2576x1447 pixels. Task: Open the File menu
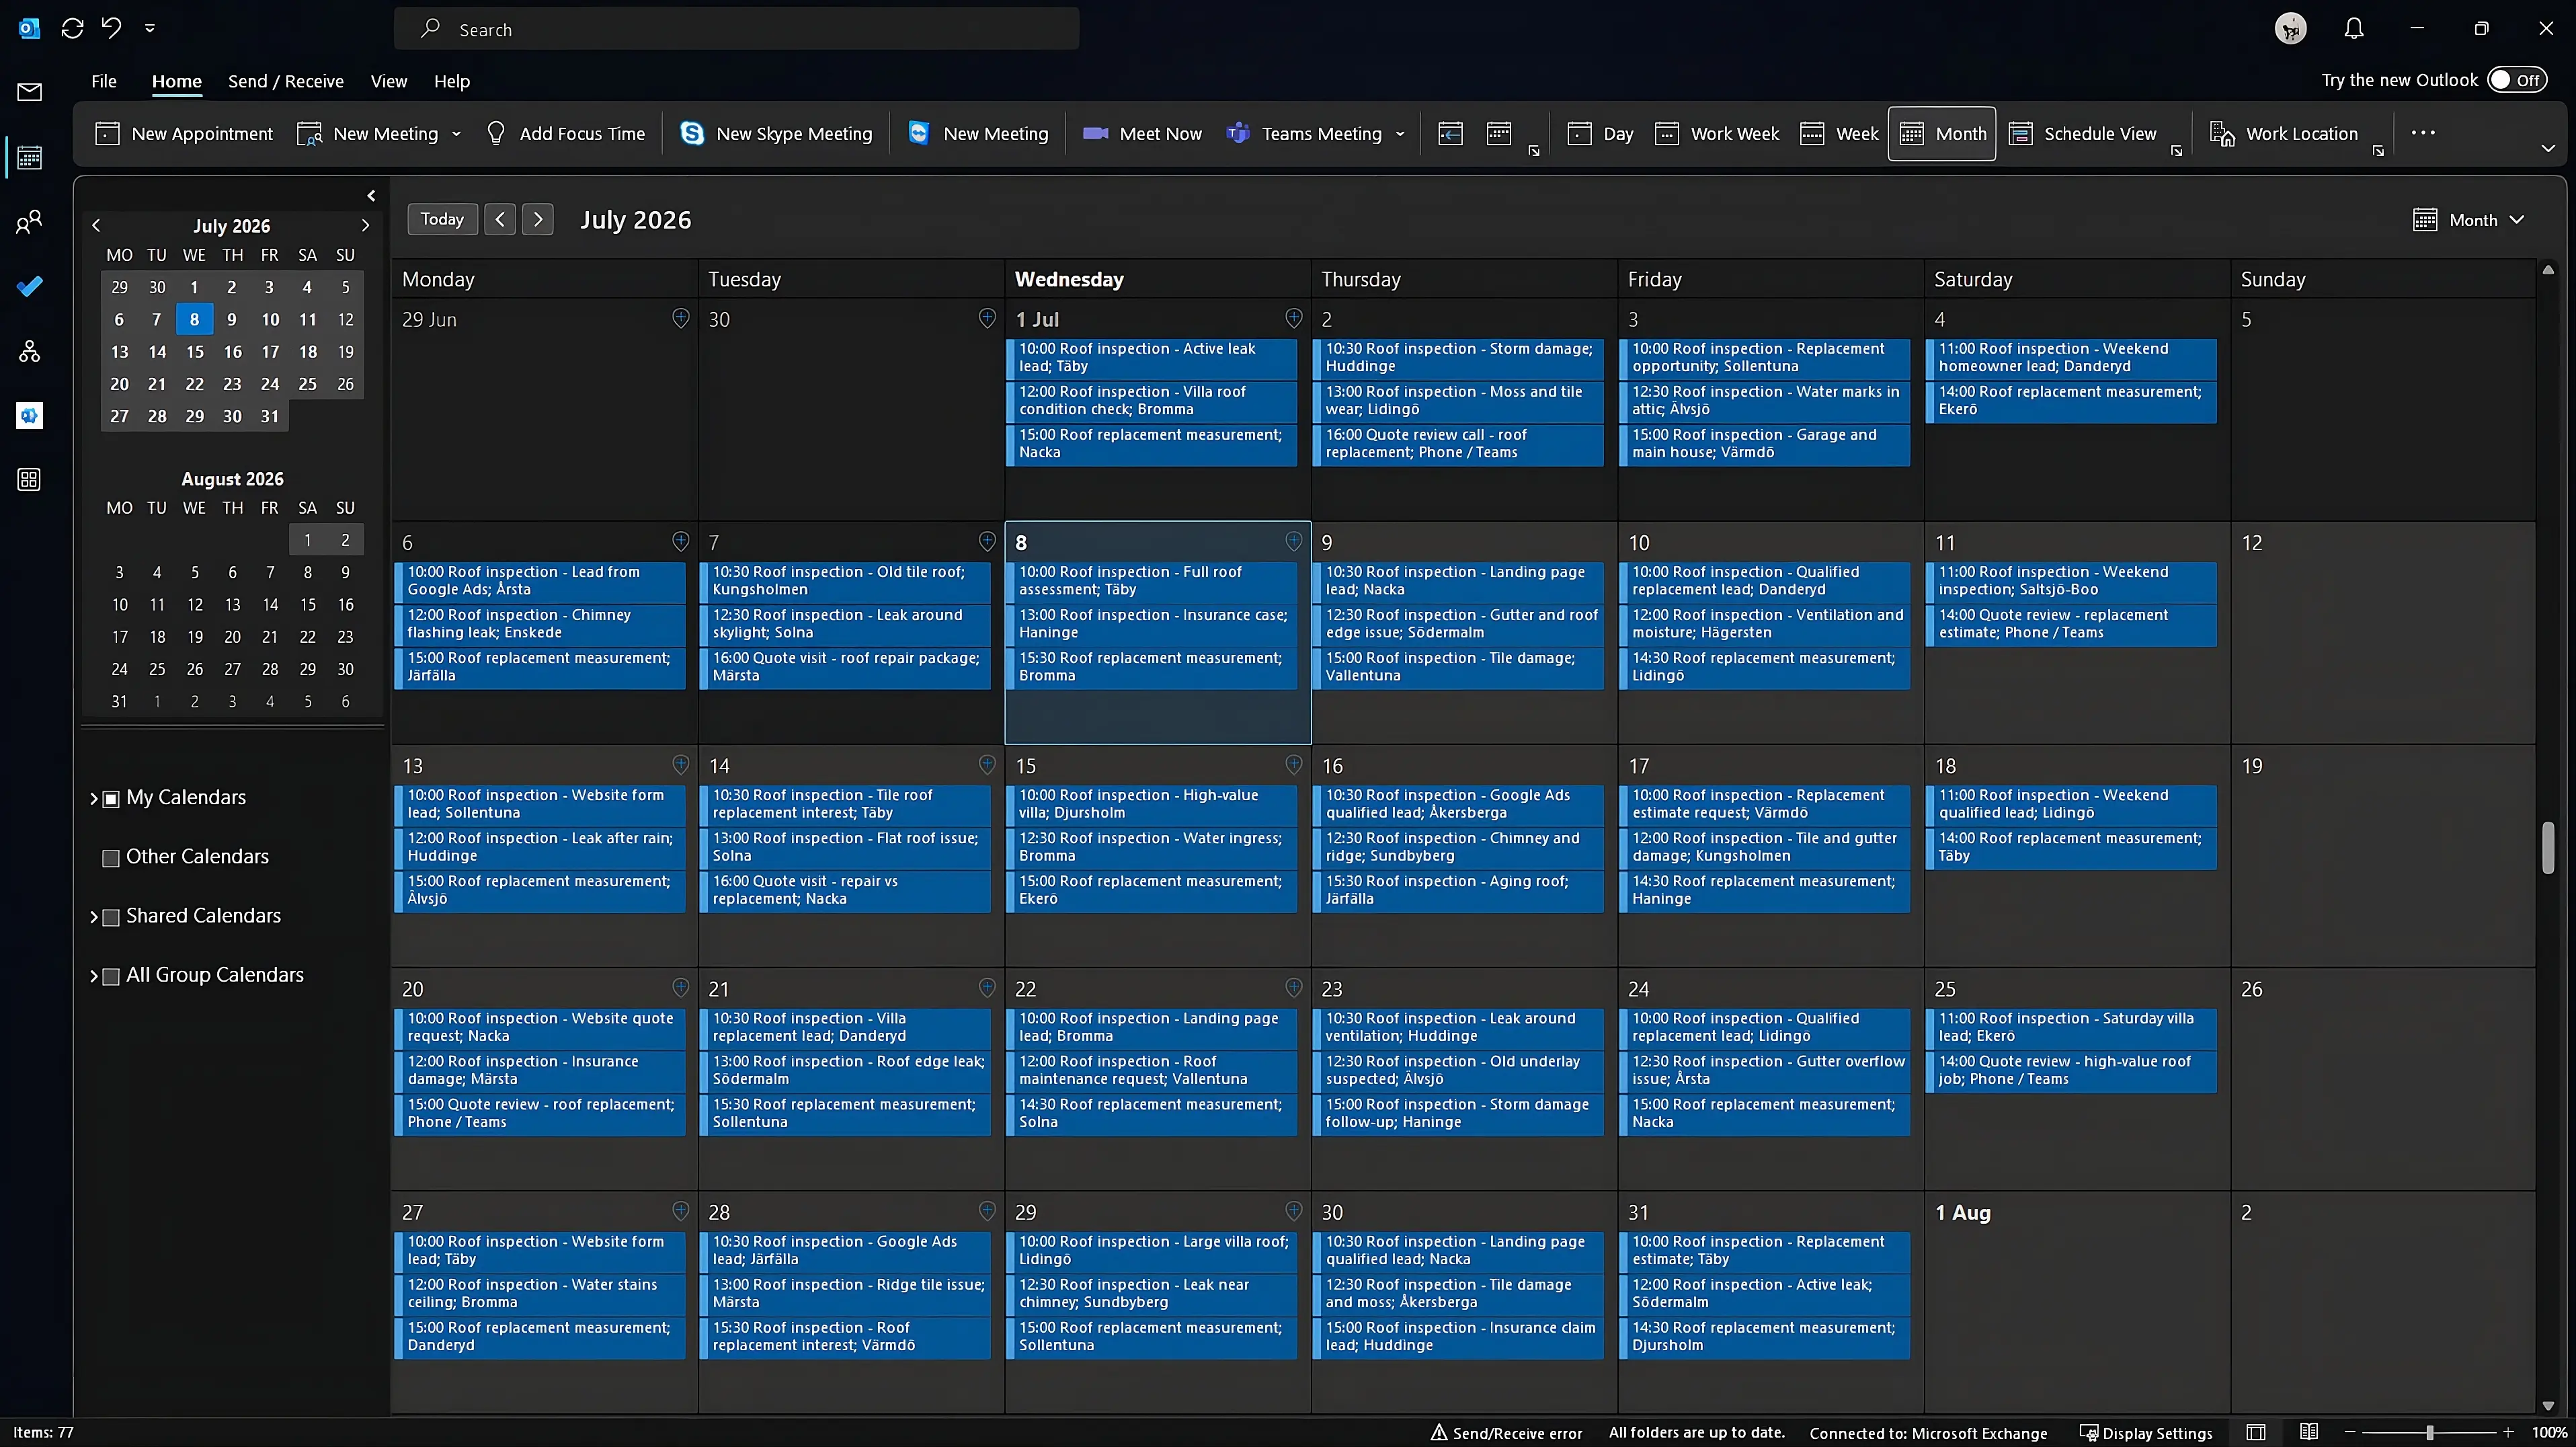[x=104, y=81]
